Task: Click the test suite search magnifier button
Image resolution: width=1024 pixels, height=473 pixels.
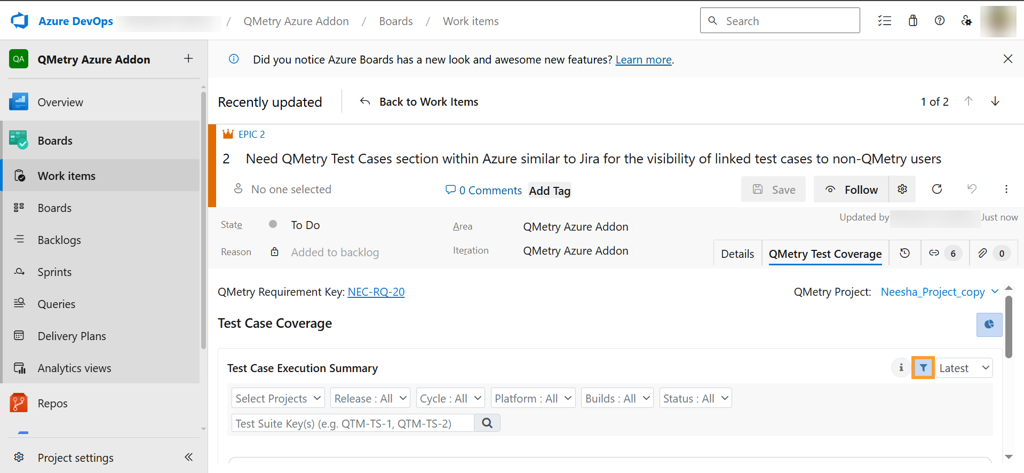Action: (487, 423)
